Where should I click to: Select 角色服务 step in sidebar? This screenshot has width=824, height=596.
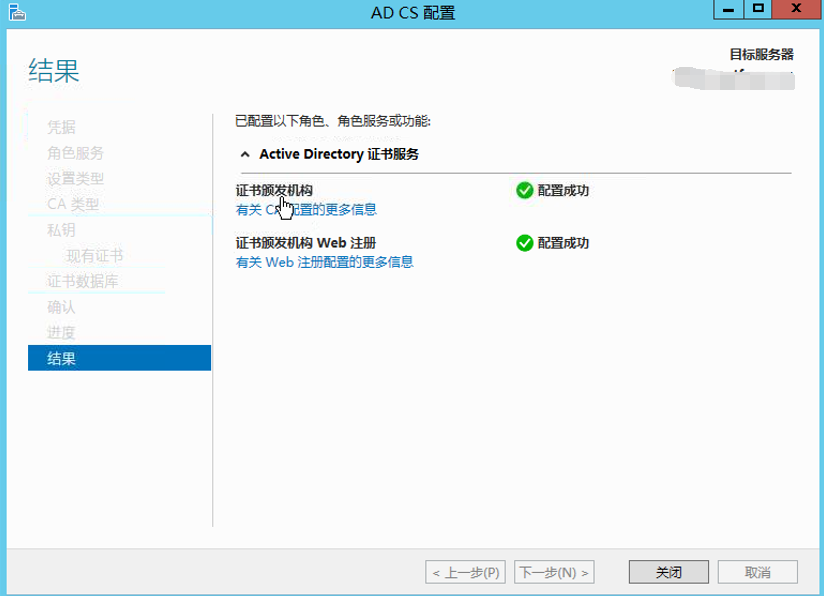click(76, 152)
